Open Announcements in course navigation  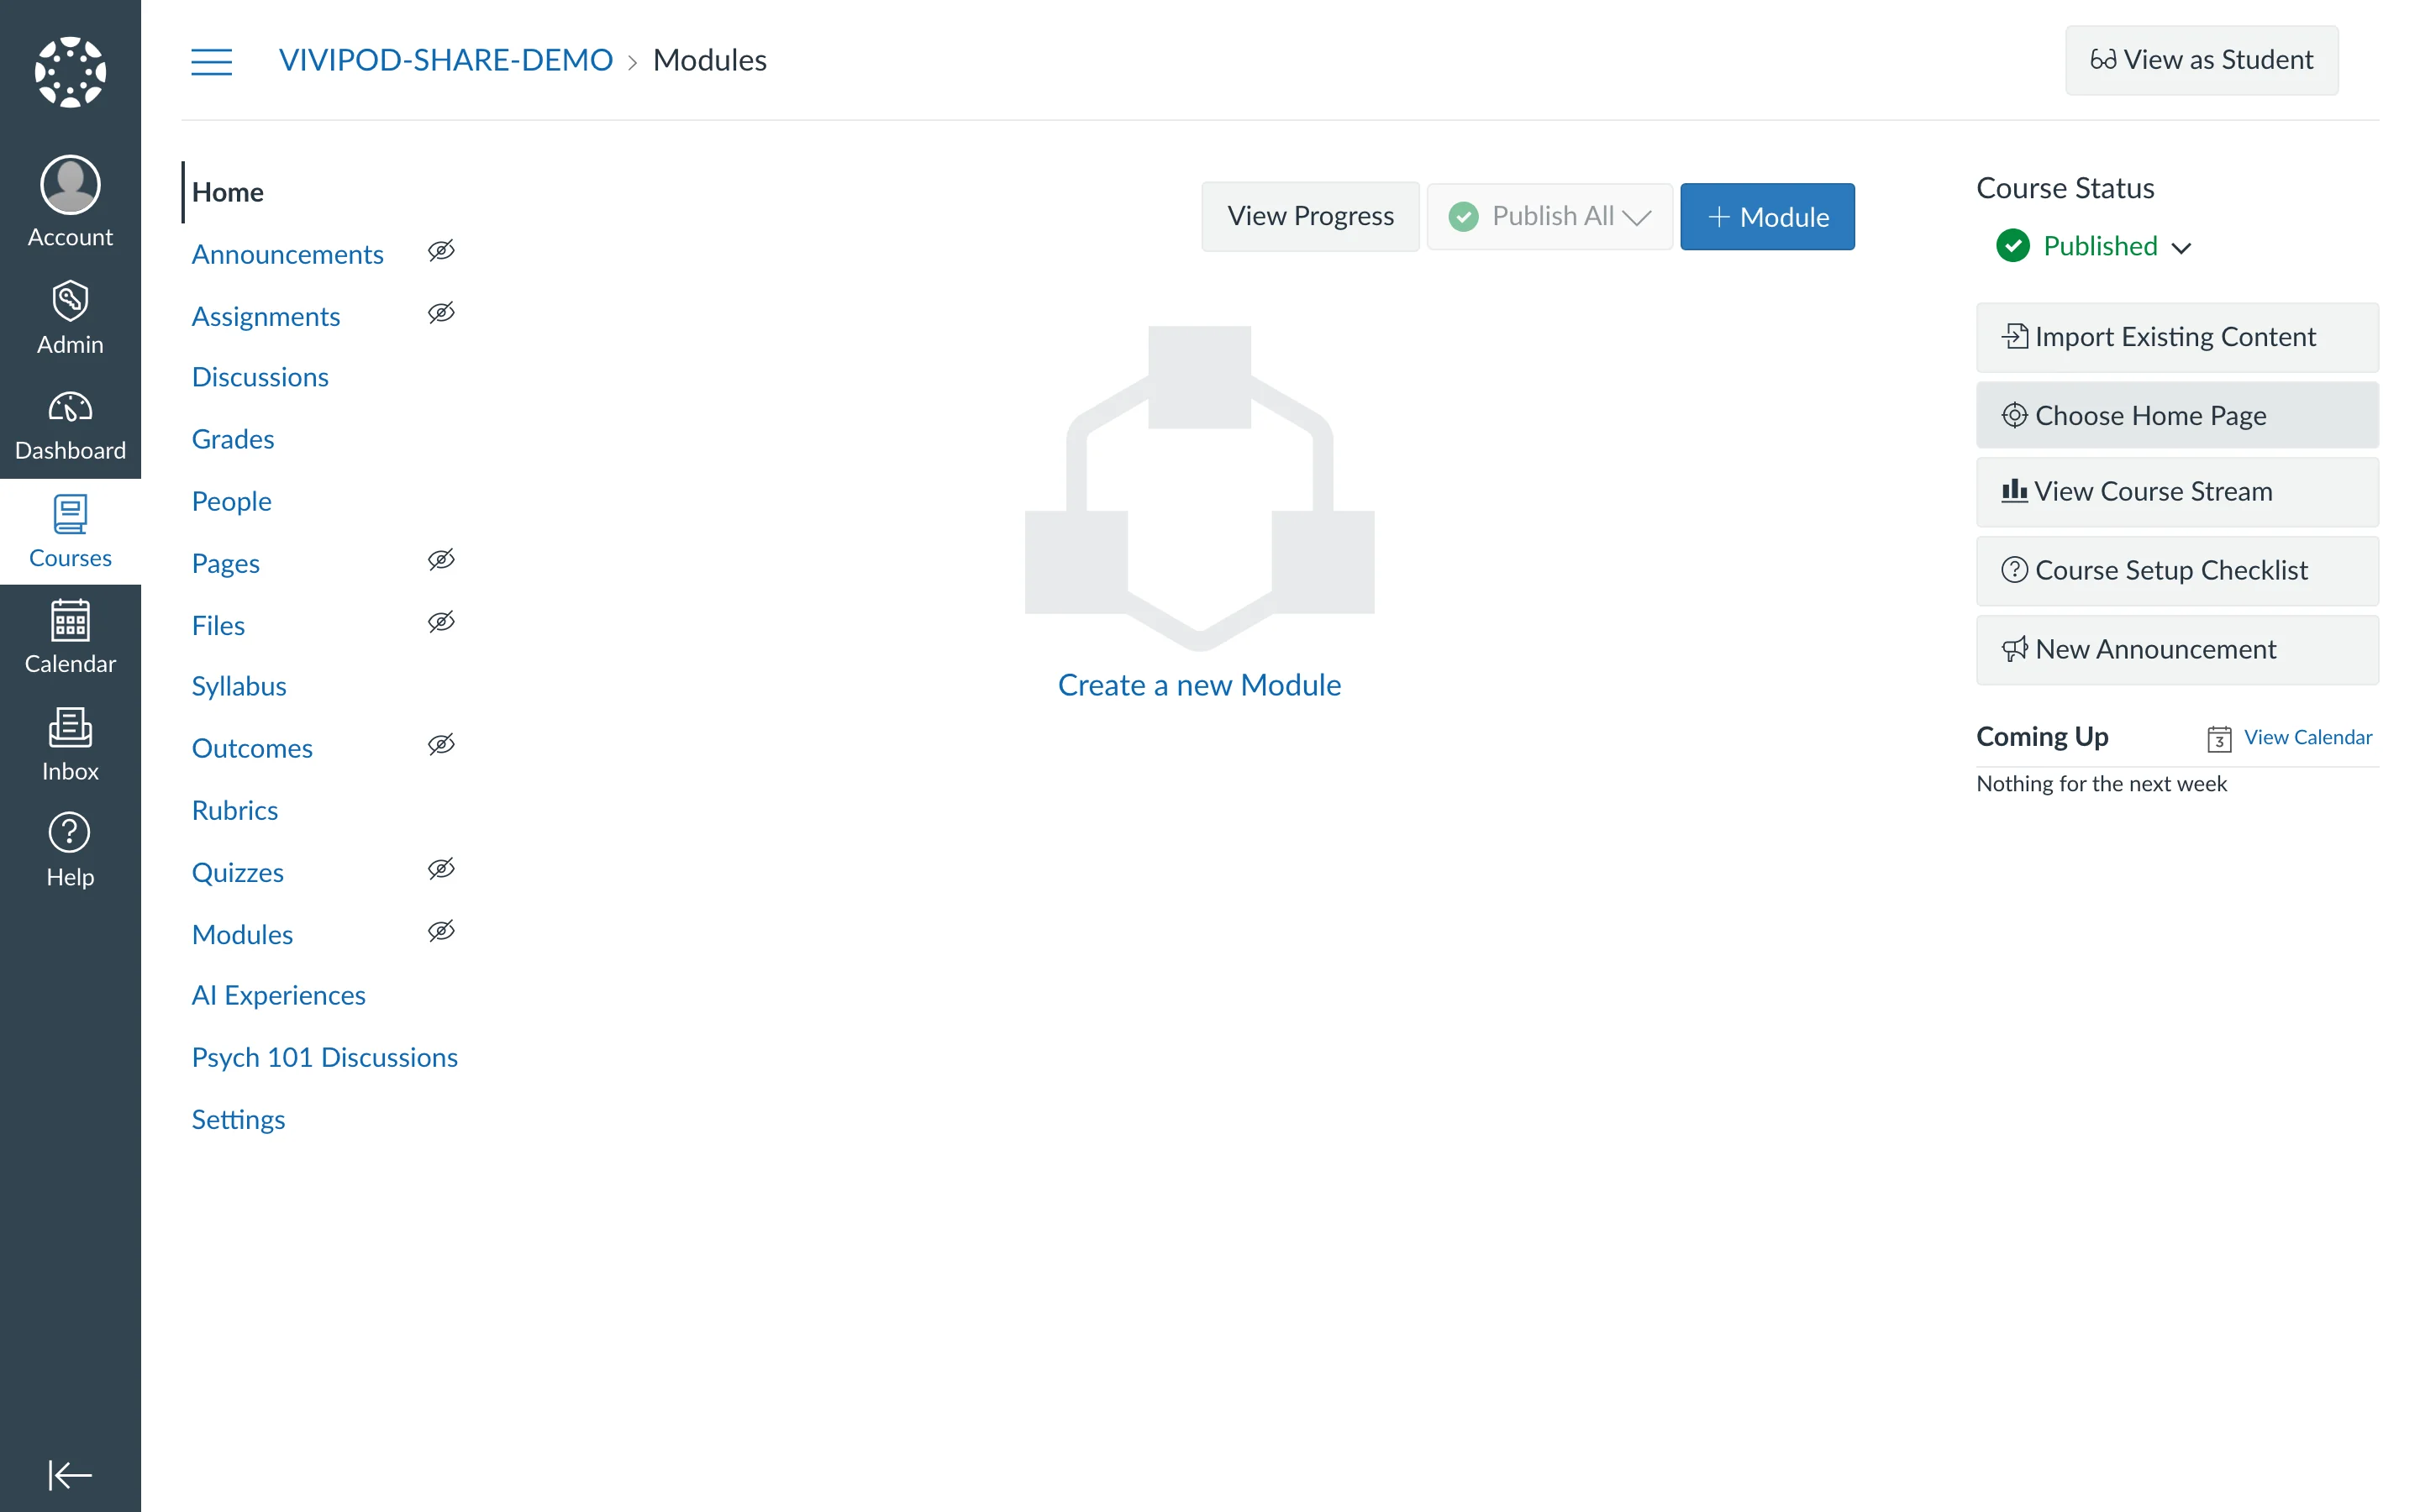[x=287, y=254]
